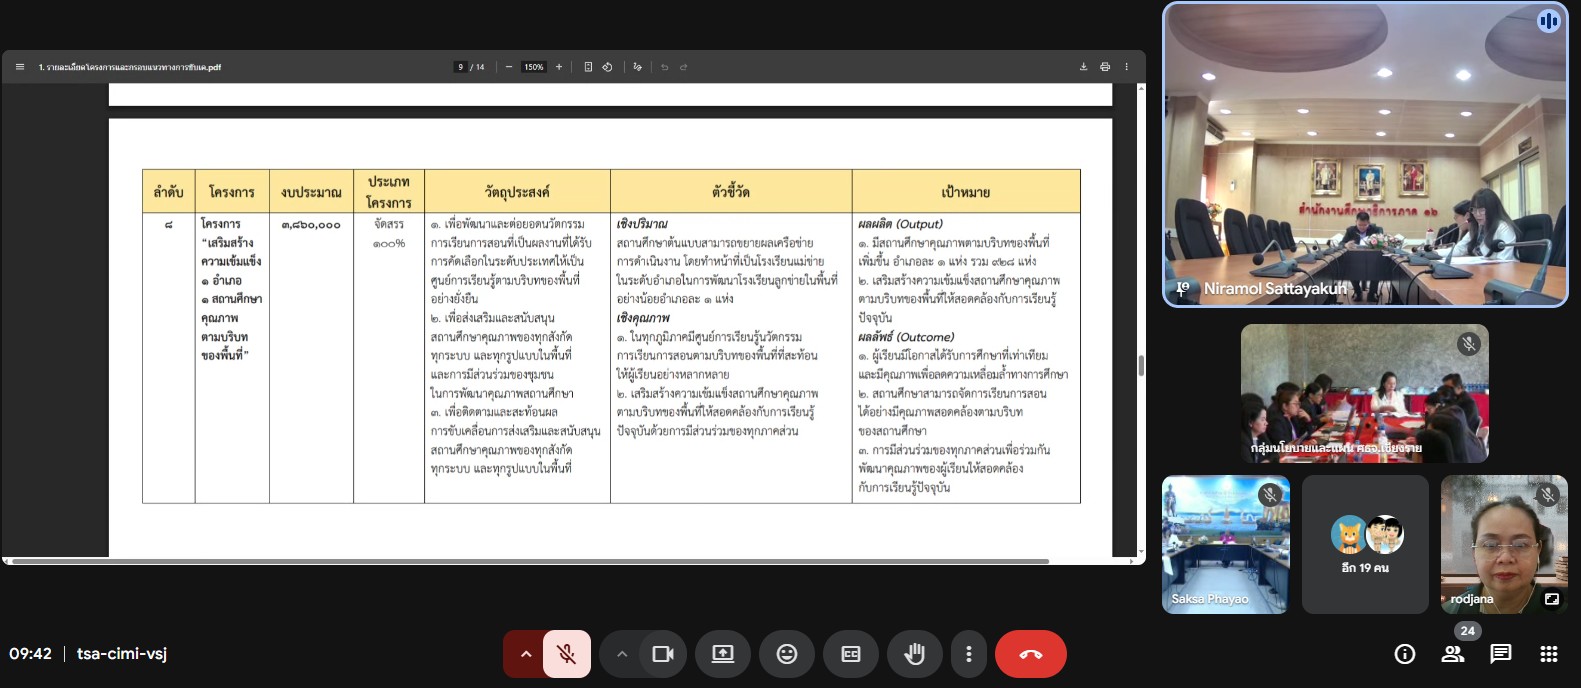Open the PDF viewer sidebar hamburger menu
This screenshot has width=1581, height=688.
(19, 67)
